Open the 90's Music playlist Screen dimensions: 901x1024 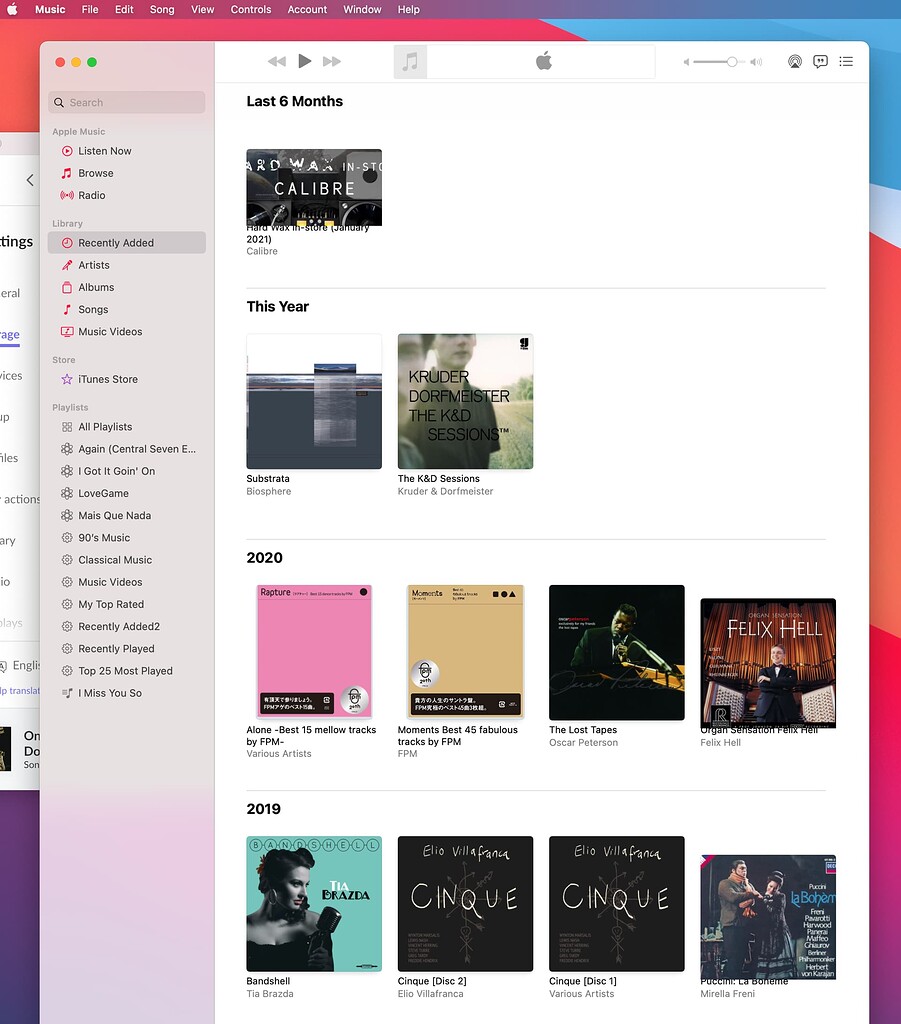click(106, 537)
